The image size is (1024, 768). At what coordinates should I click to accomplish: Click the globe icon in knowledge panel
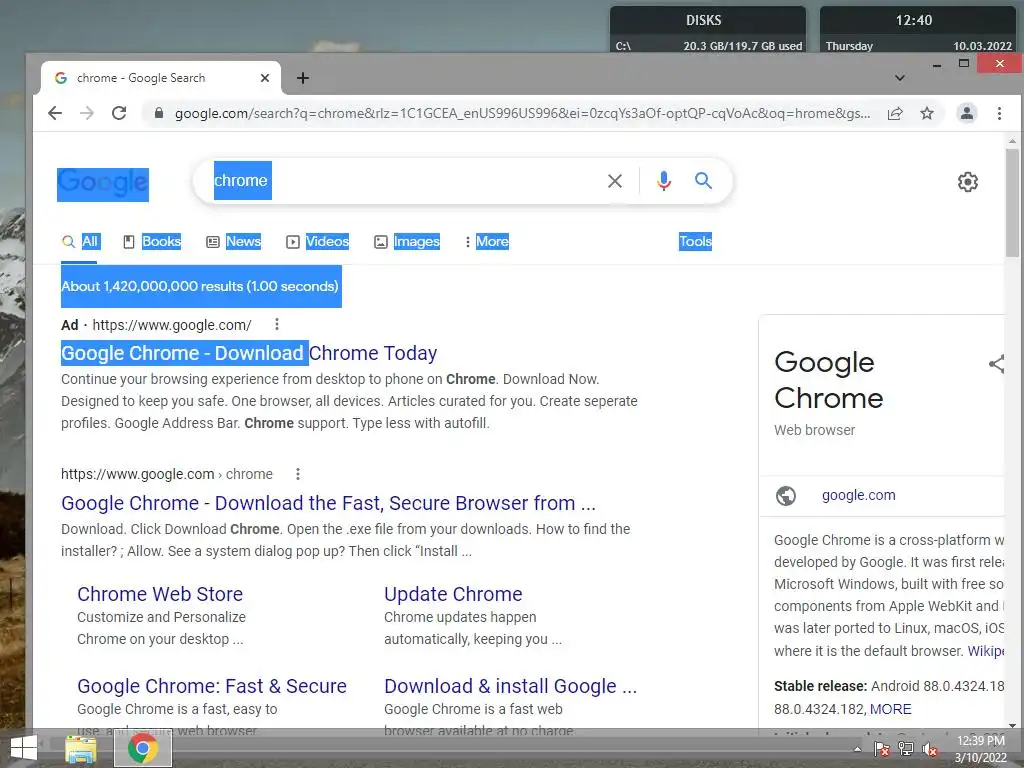click(x=786, y=496)
